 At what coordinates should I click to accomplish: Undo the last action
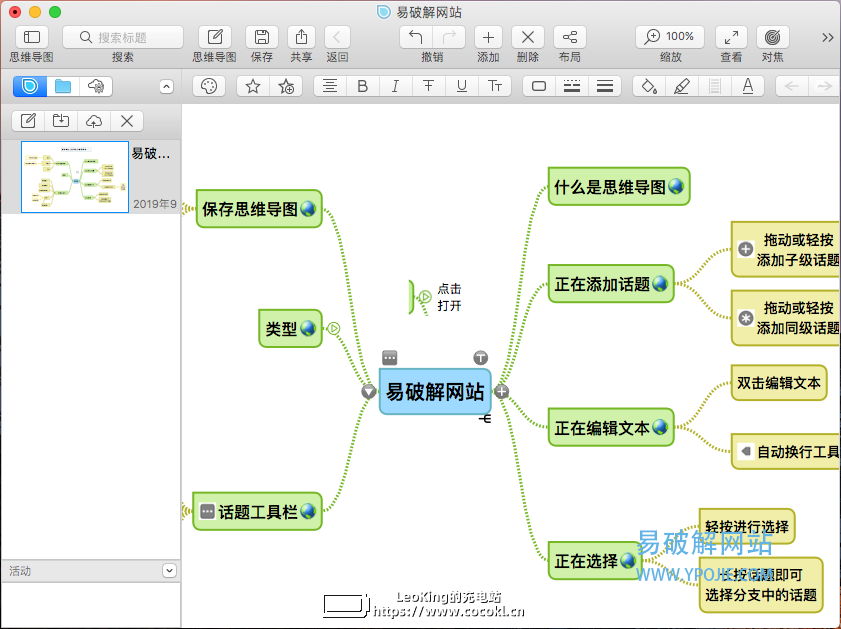416,37
